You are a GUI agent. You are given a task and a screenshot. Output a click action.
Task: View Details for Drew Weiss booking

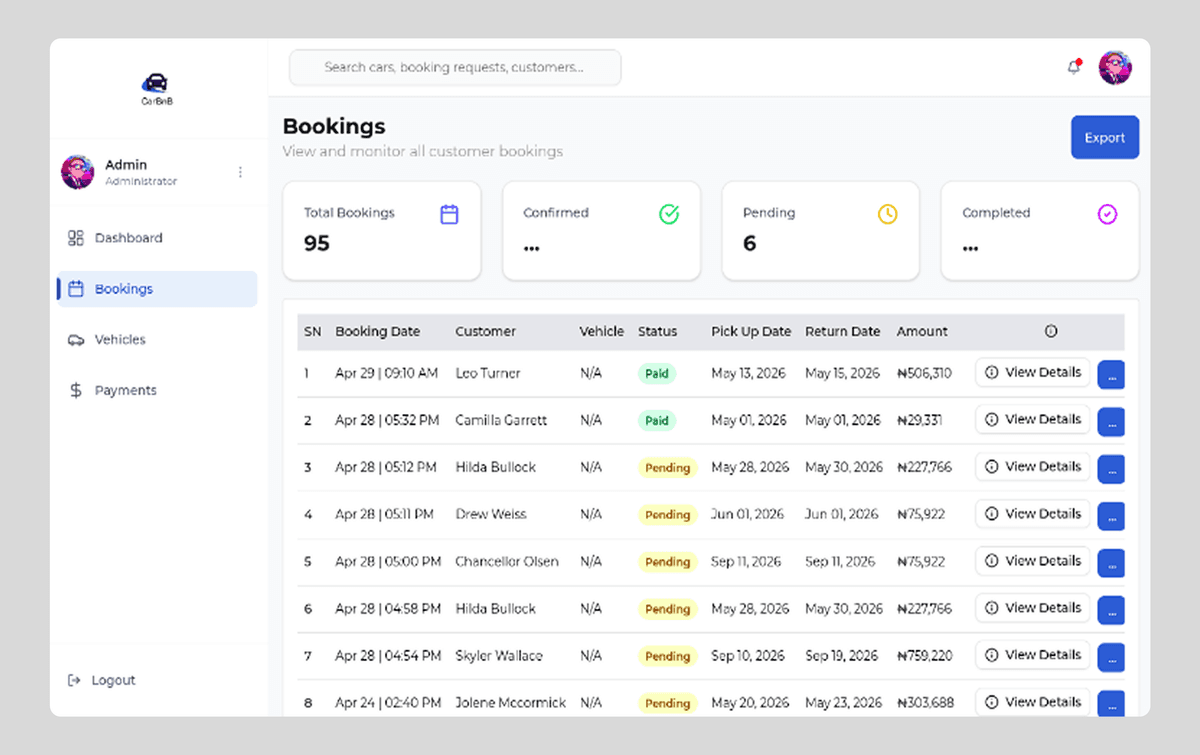pyautogui.click(x=1033, y=513)
